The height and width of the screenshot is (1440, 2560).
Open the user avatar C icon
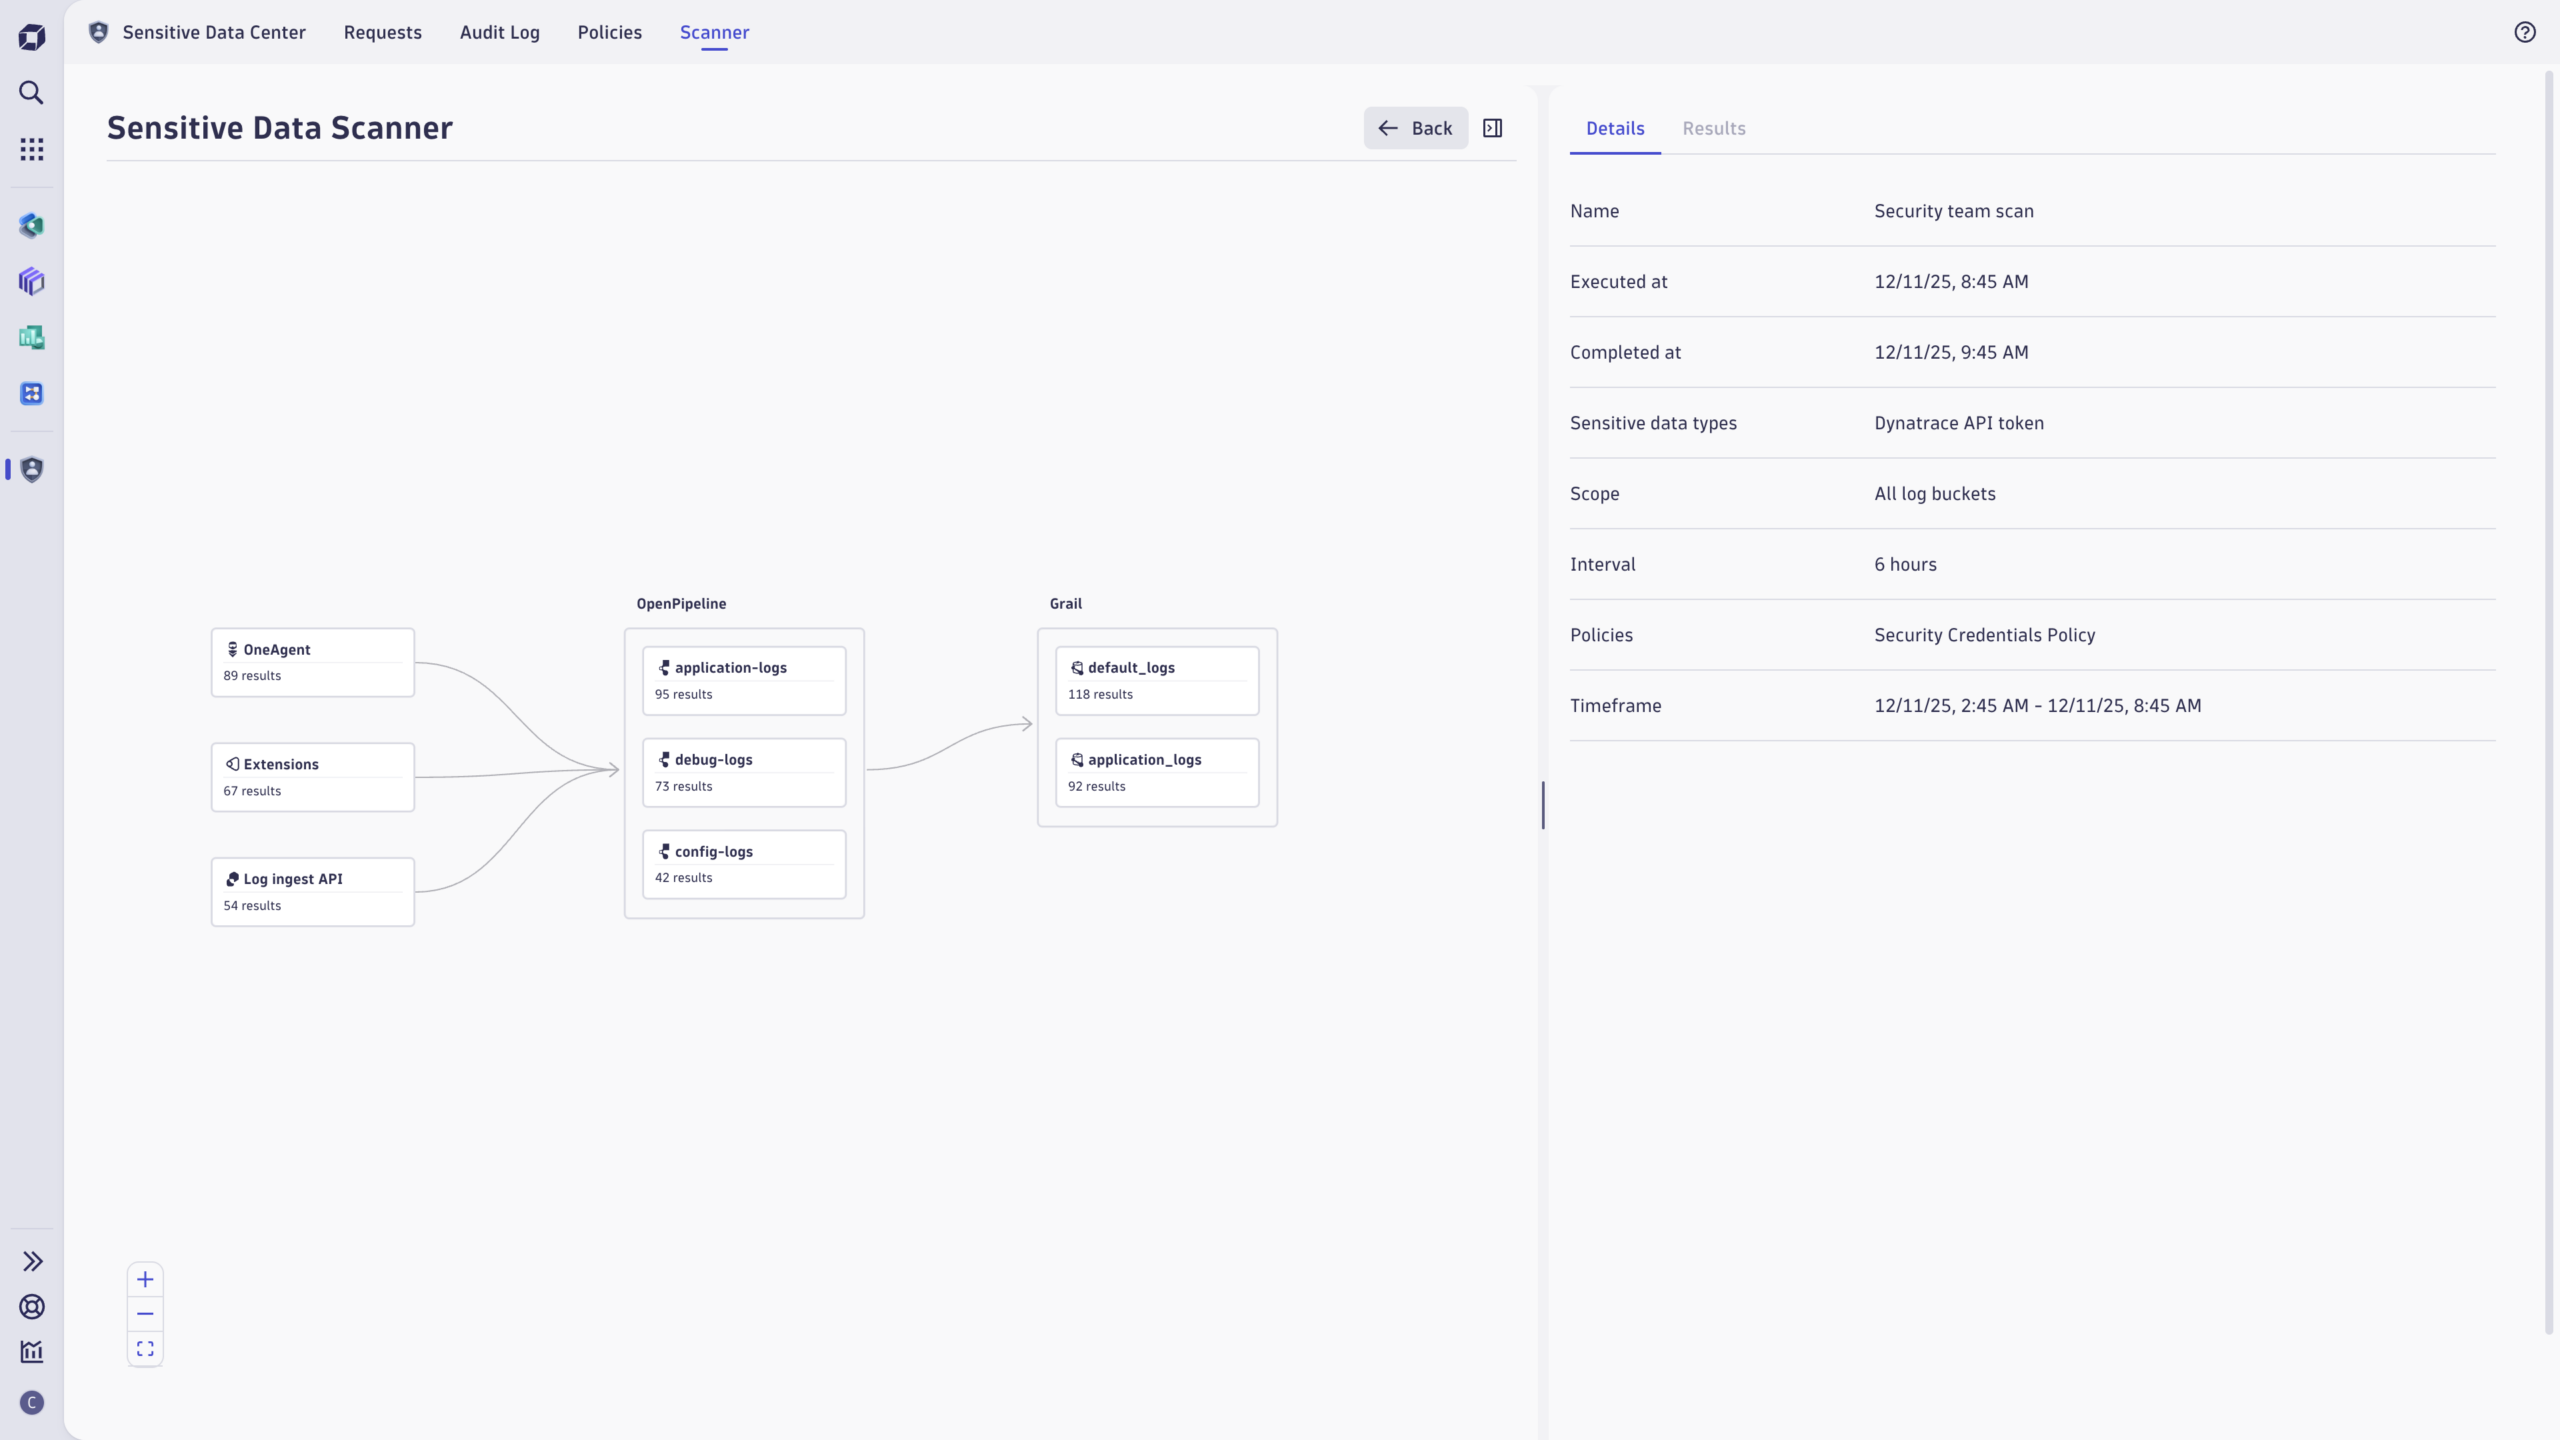tap(31, 1403)
